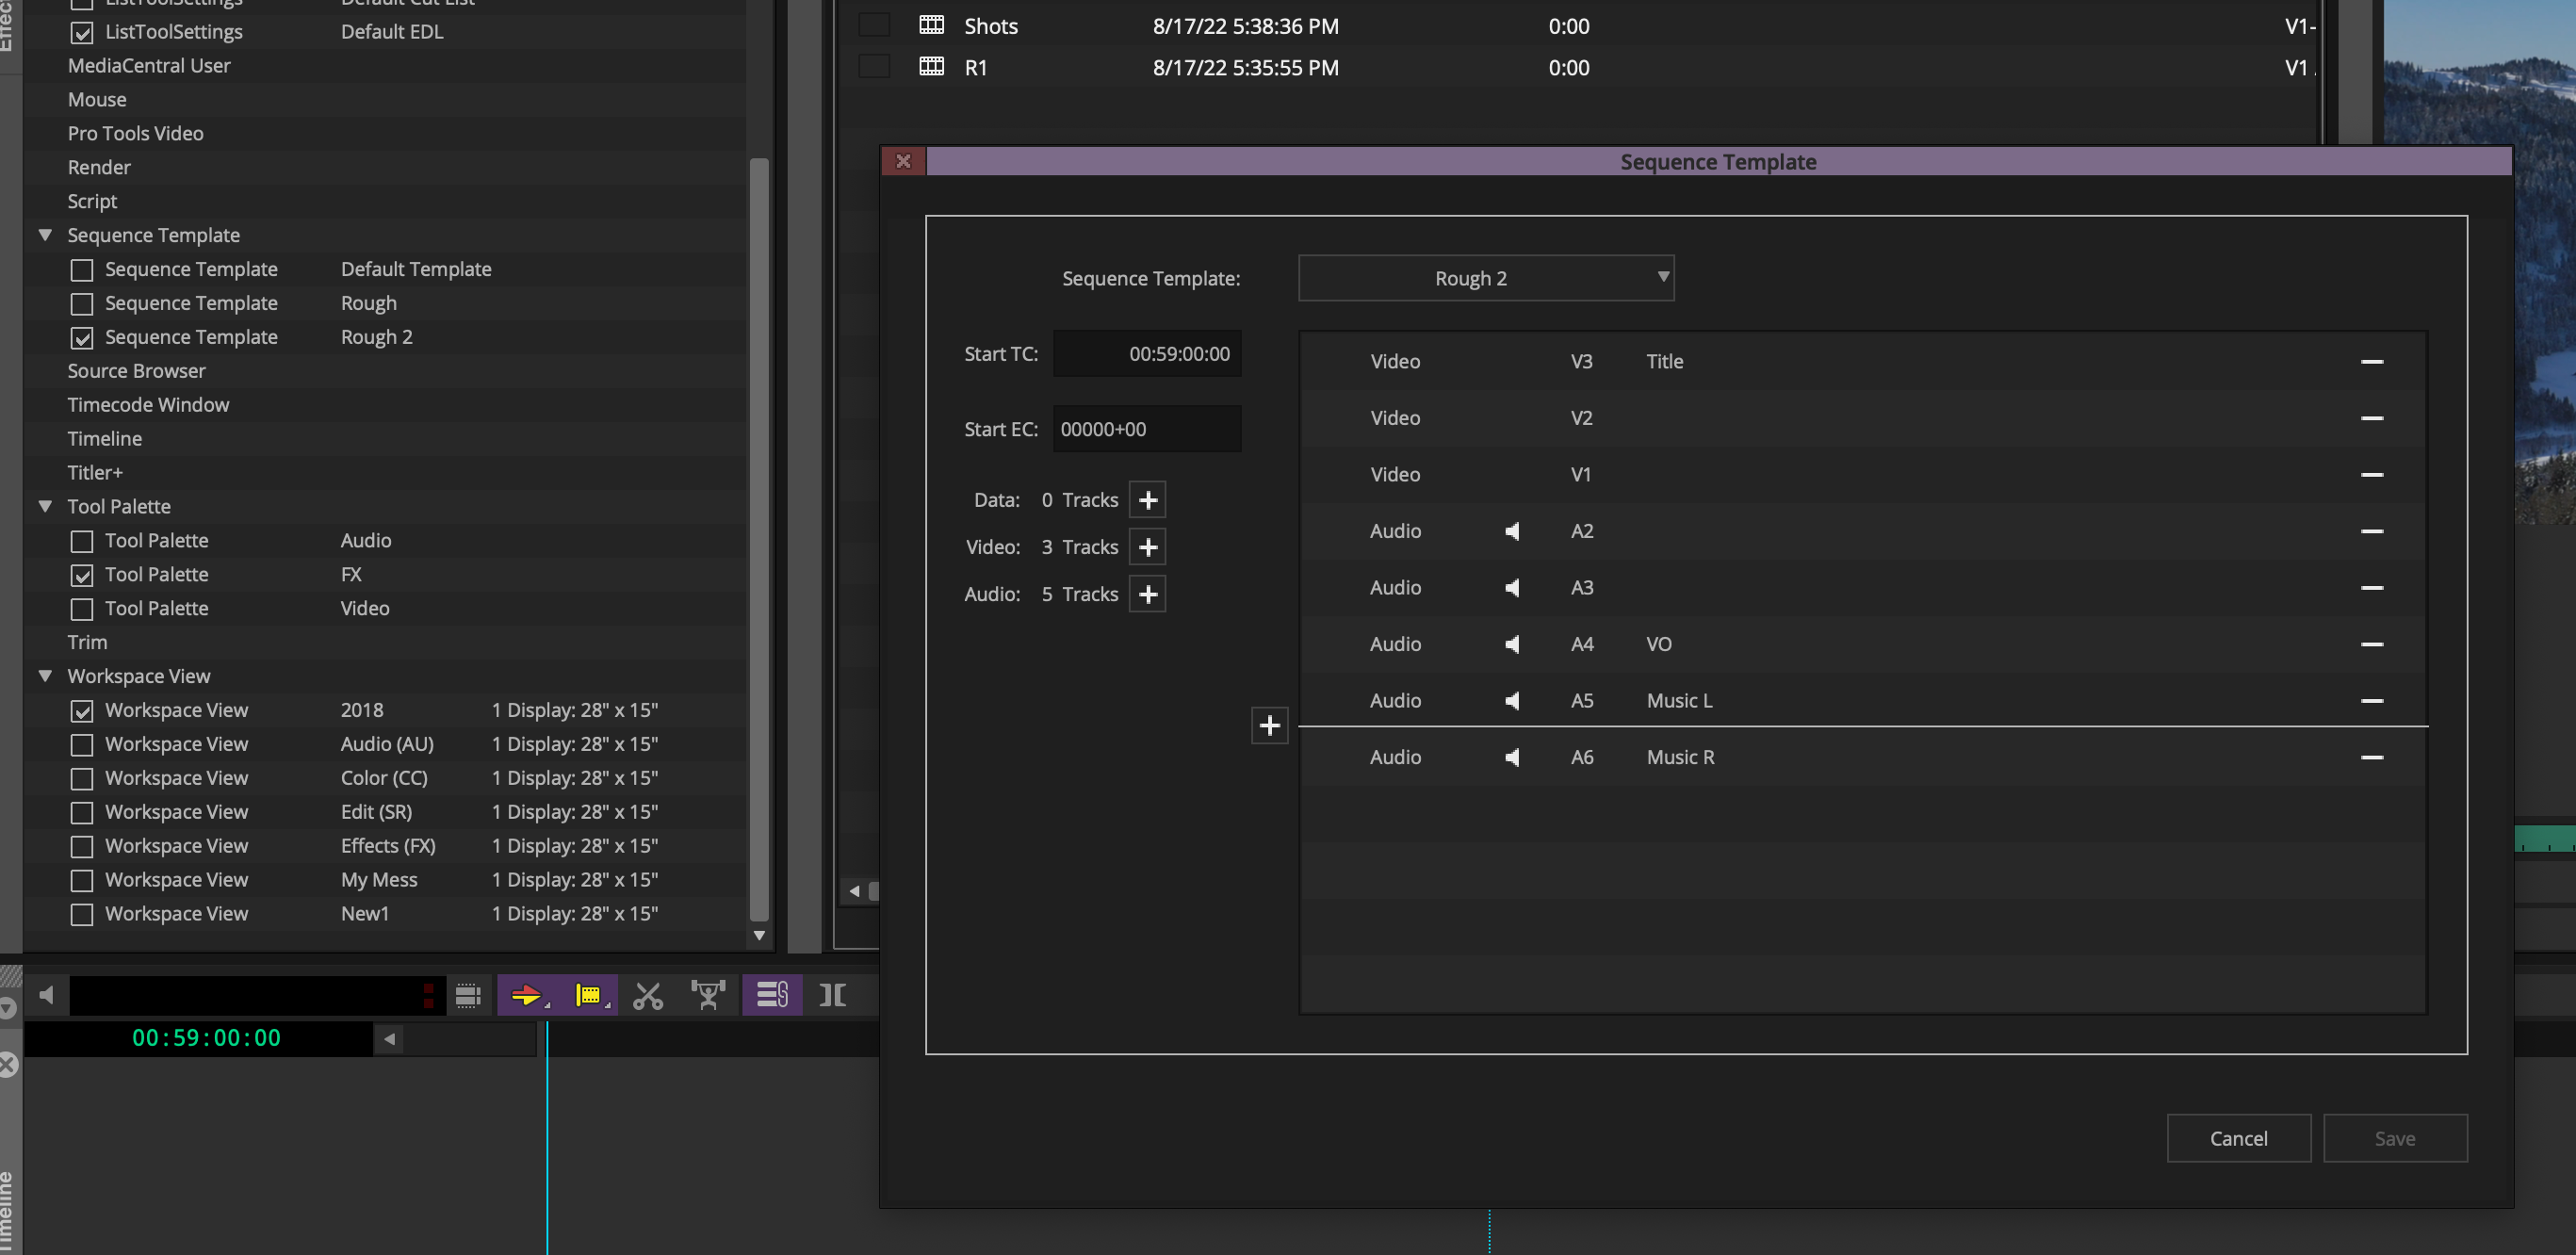This screenshot has width=2576, height=1255.
Task: Click the Link Selection icon in timeline toolbar
Action: point(772,995)
